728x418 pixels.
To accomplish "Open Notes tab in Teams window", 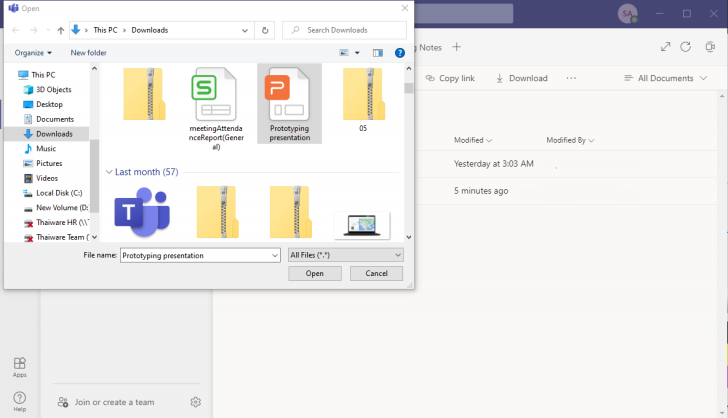I will point(430,47).
